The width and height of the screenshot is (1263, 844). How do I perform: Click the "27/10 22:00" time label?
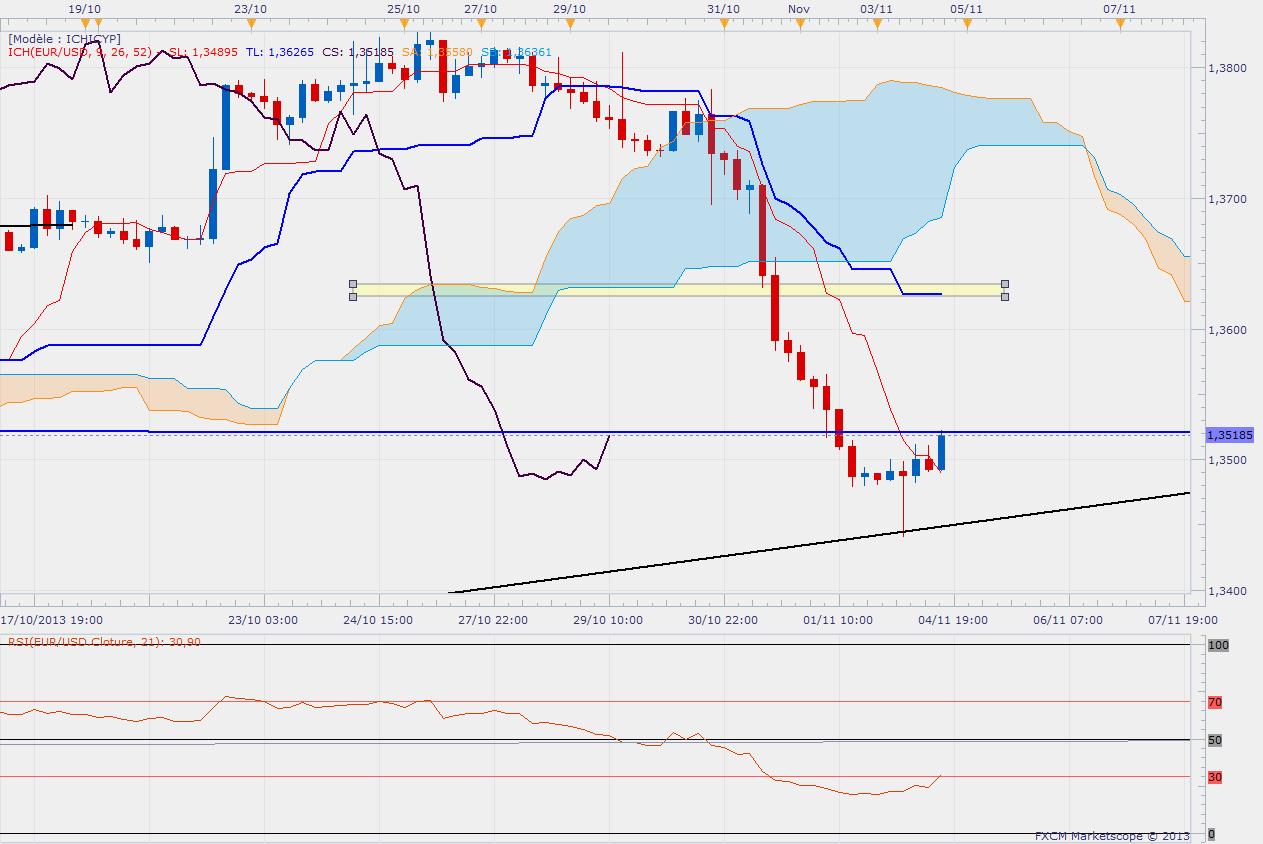coord(493,620)
